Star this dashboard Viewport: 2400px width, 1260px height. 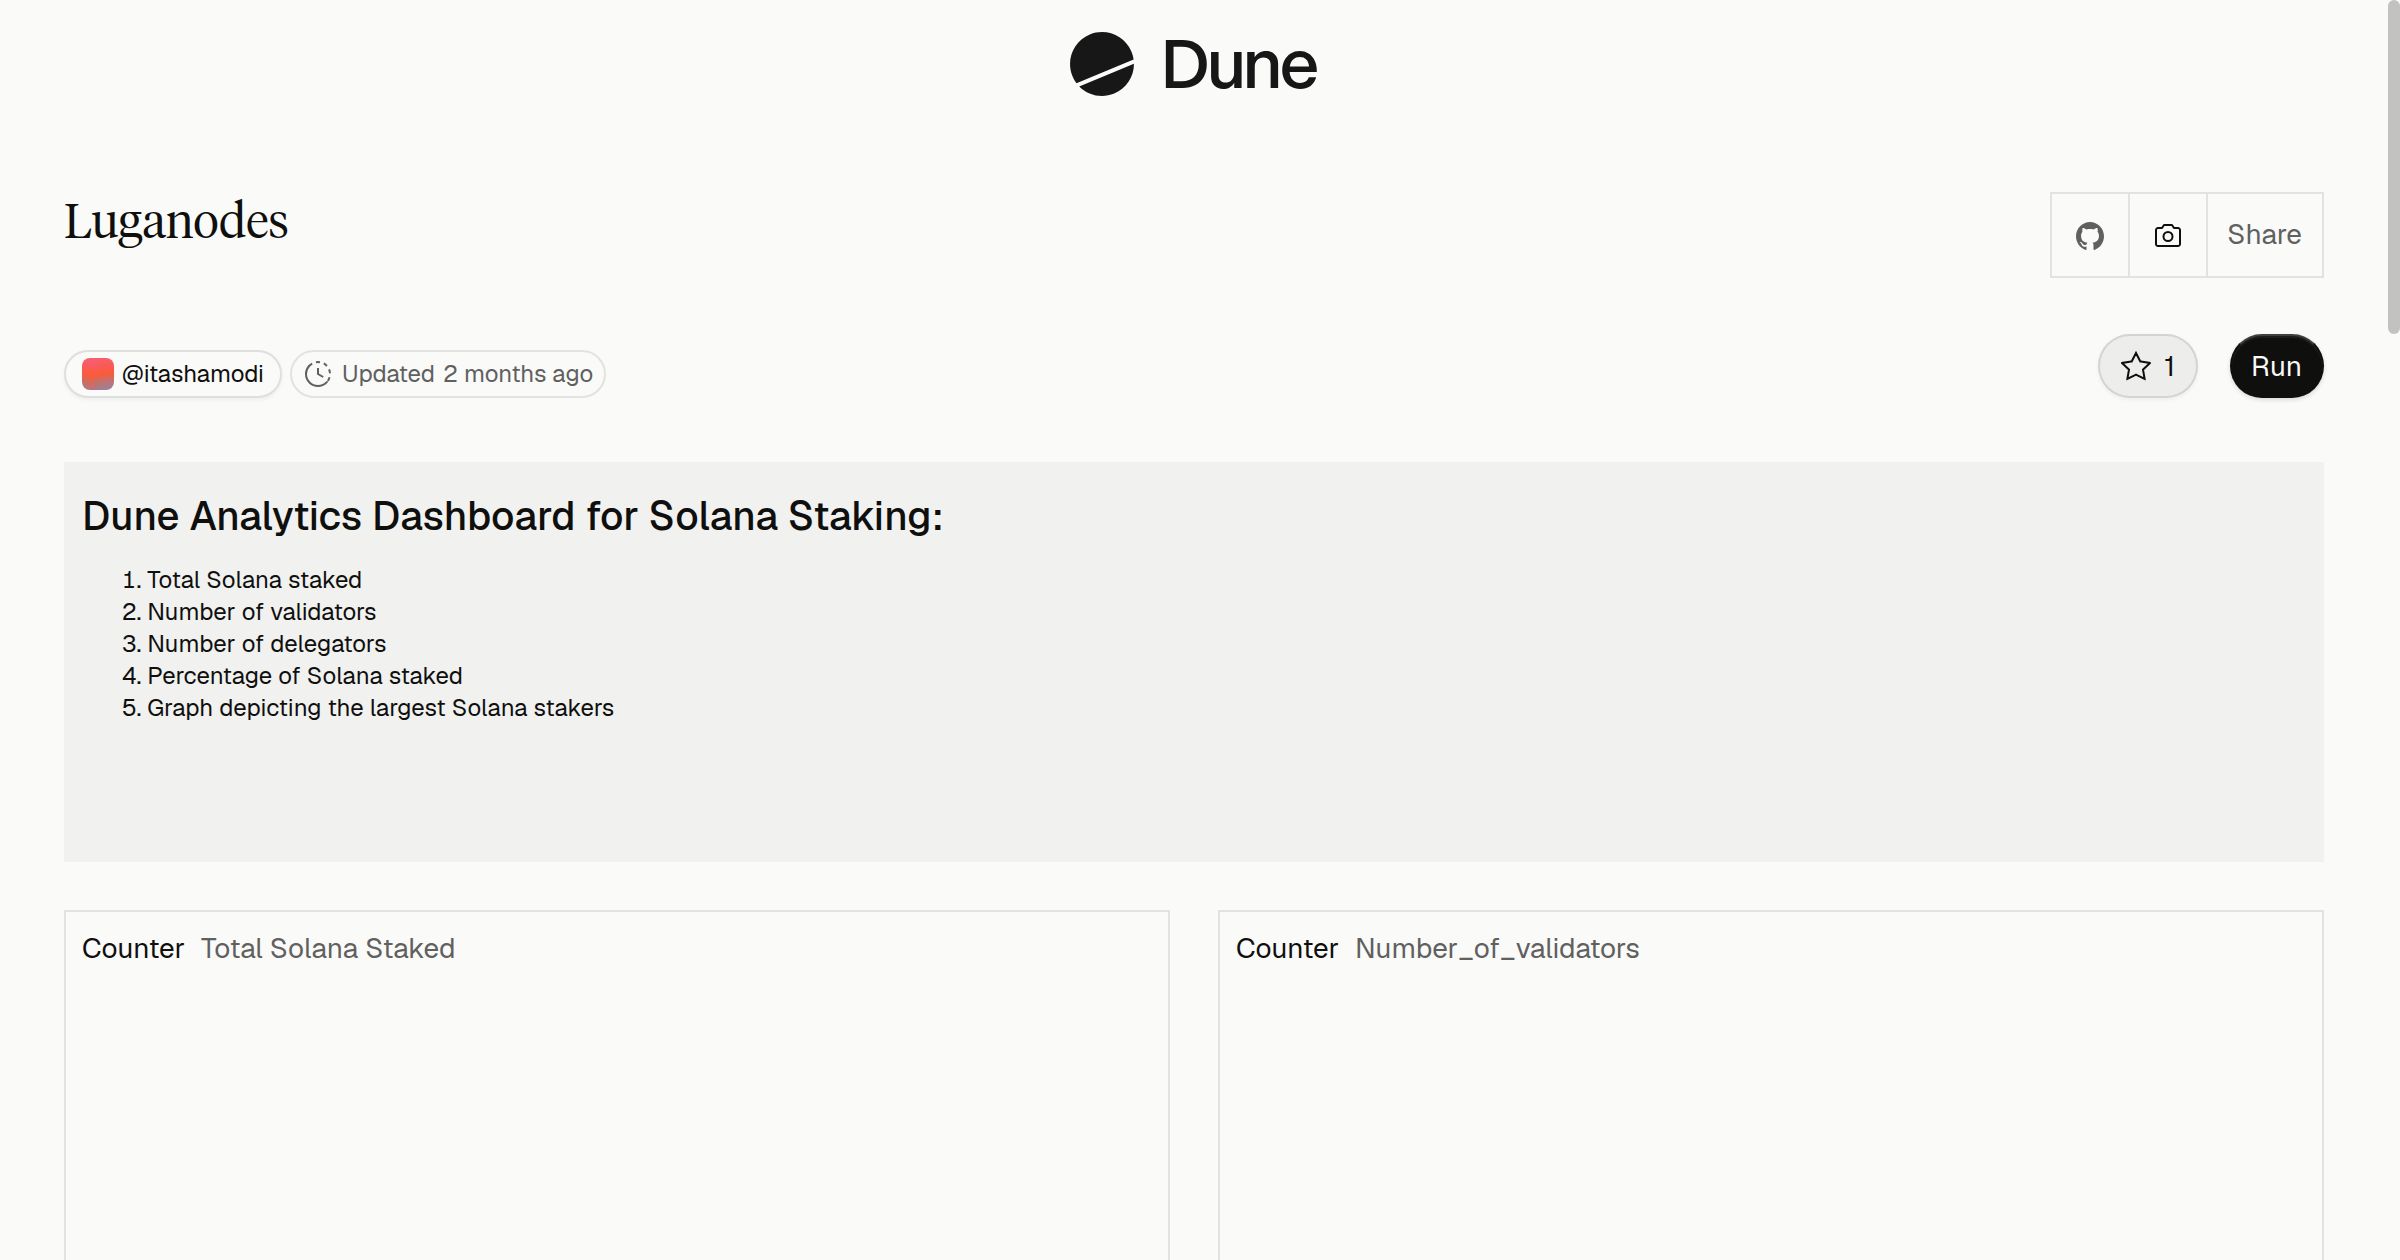pyautogui.click(x=2147, y=366)
